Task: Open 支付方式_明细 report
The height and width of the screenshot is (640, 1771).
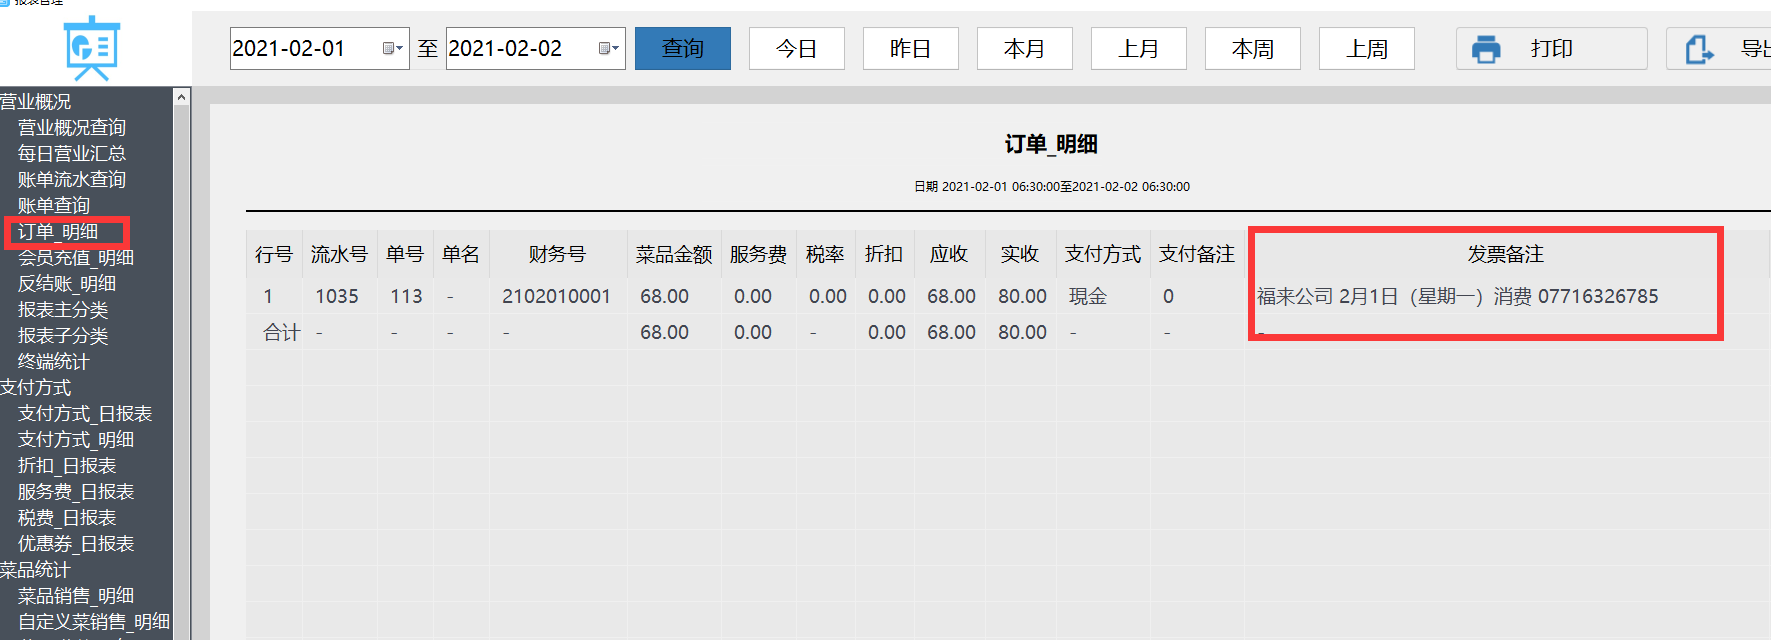Action: [x=76, y=439]
